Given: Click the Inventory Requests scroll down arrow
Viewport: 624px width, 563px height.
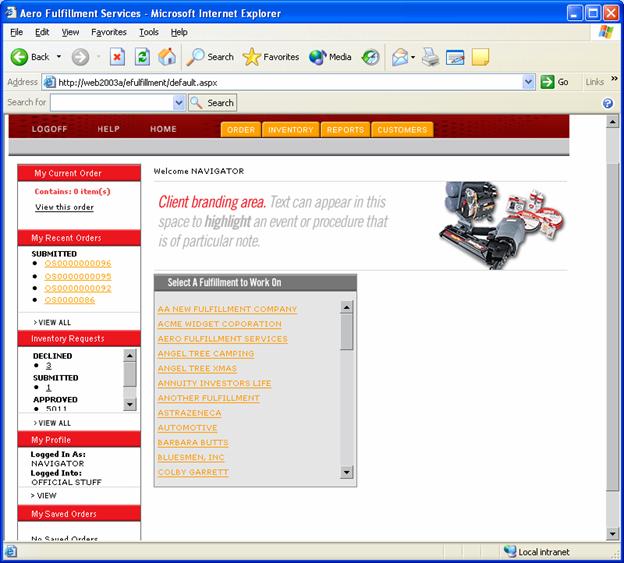Looking at the screenshot, I should tap(130, 404).
